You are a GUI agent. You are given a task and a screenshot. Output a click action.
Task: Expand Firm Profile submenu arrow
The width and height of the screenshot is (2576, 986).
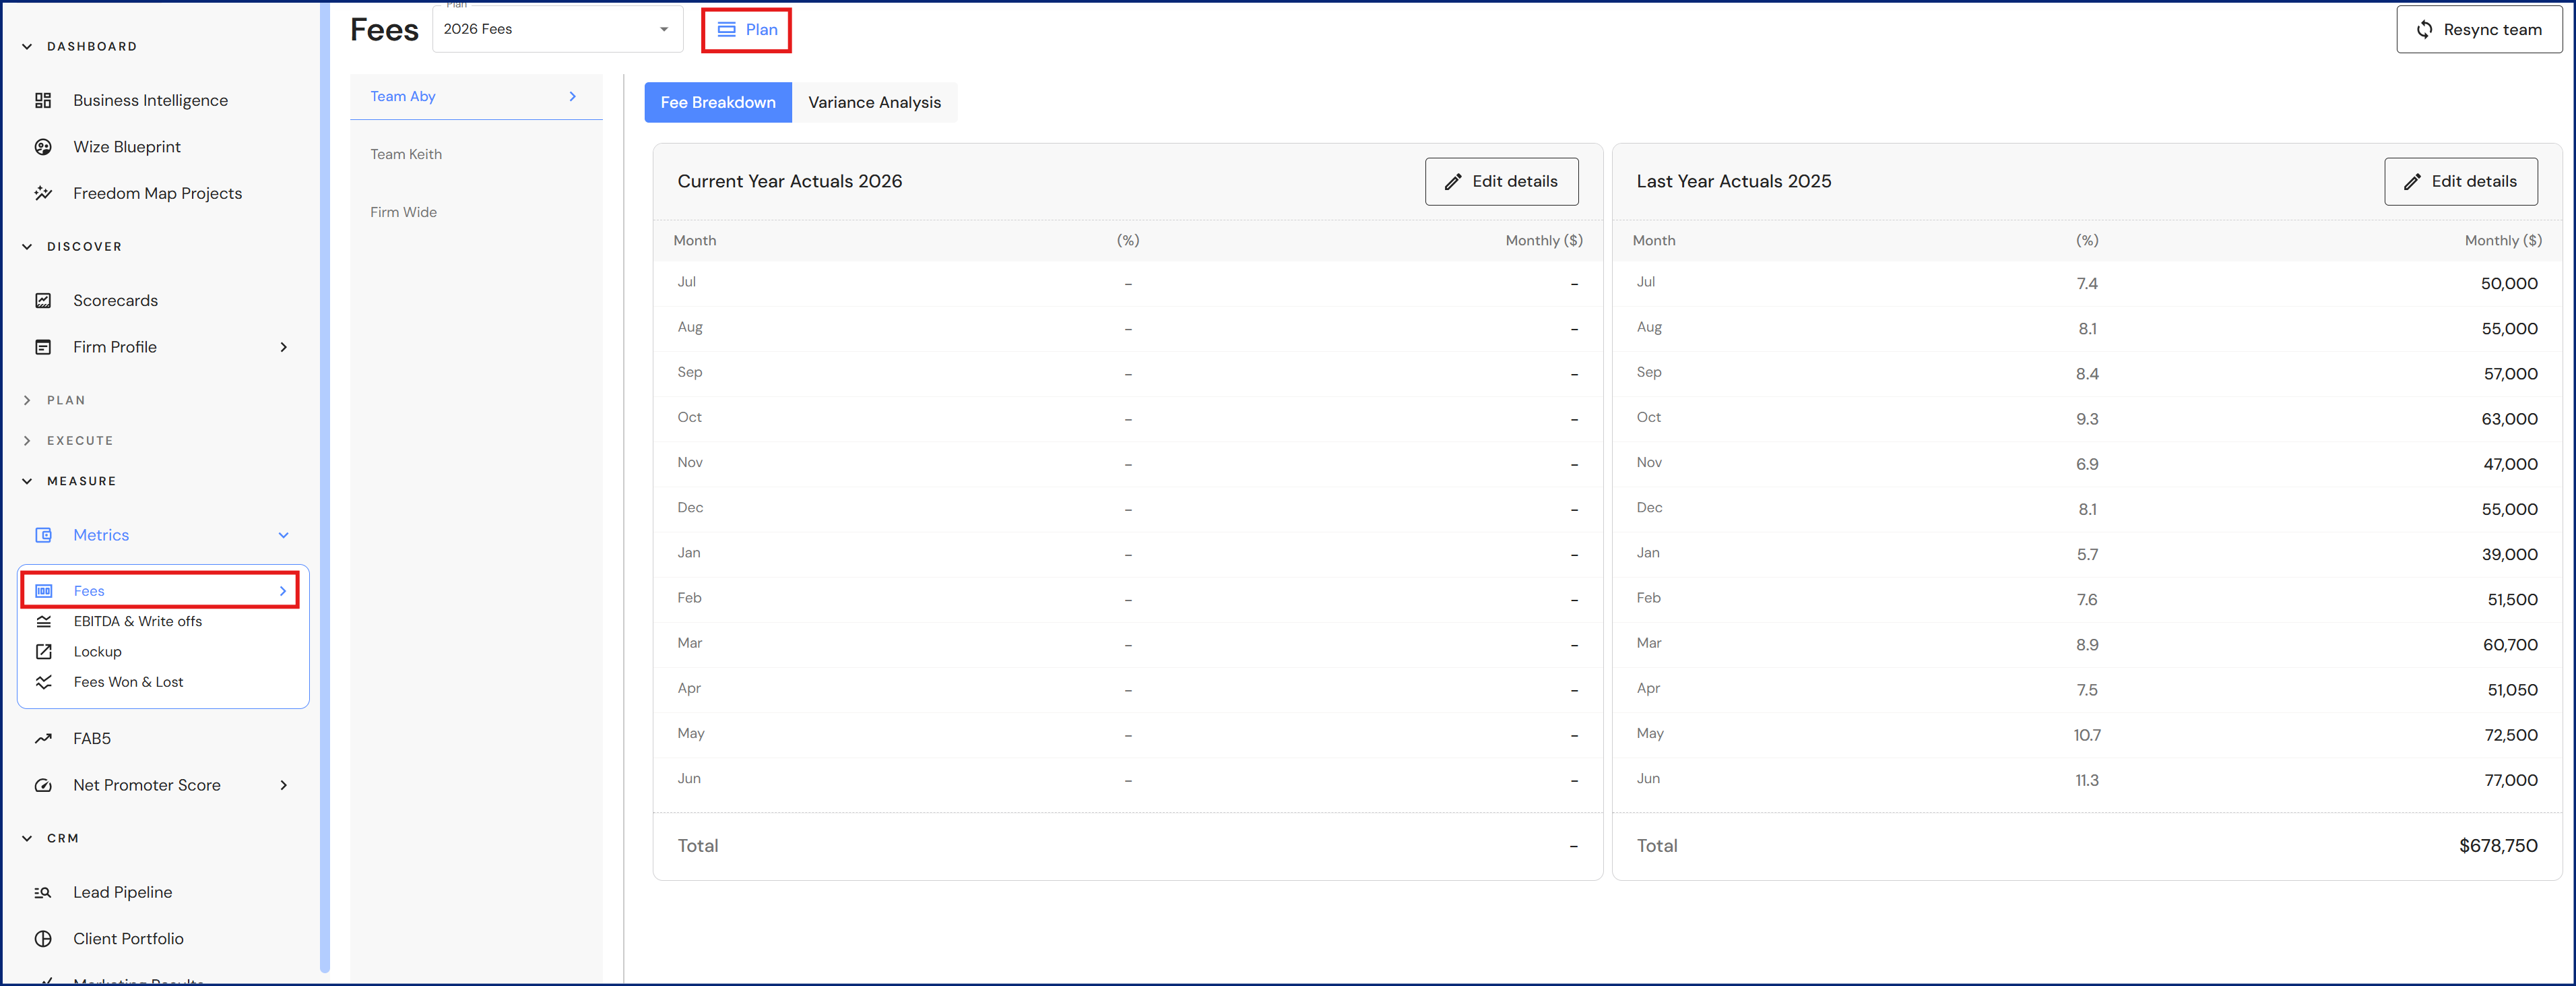point(284,347)
